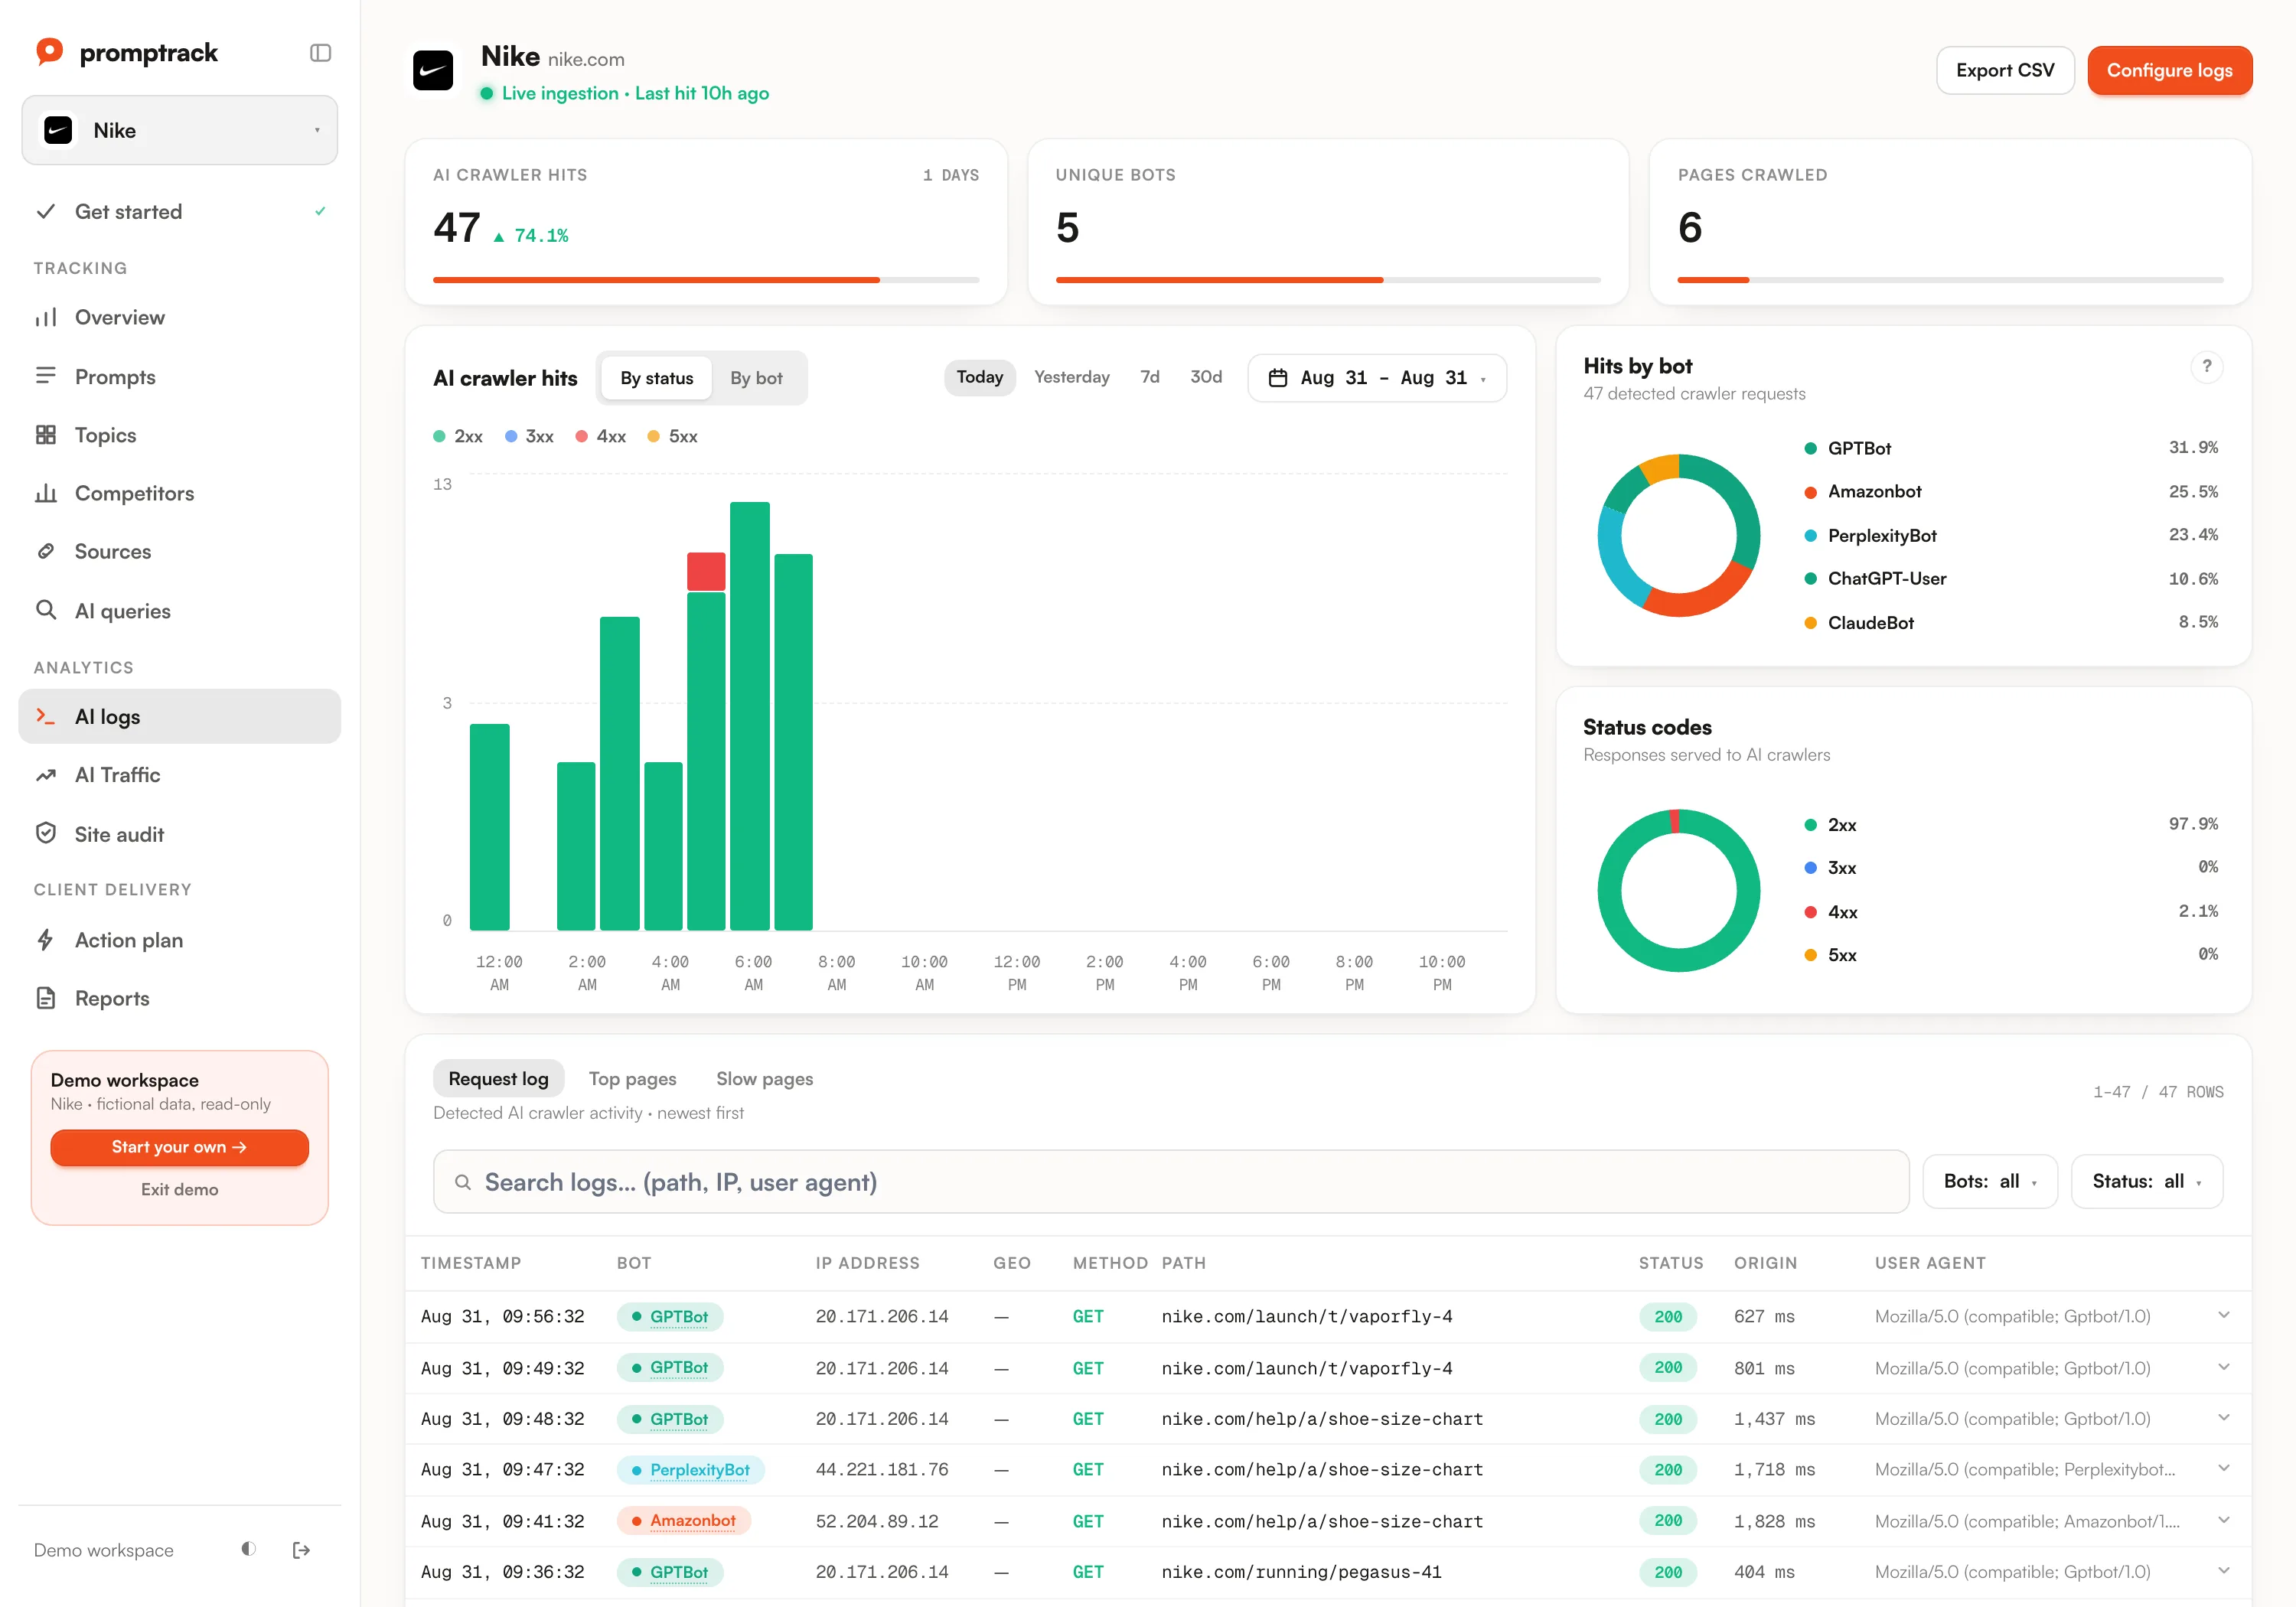
Task: Focus the Search logs input field
Action: [1171, 1182]
